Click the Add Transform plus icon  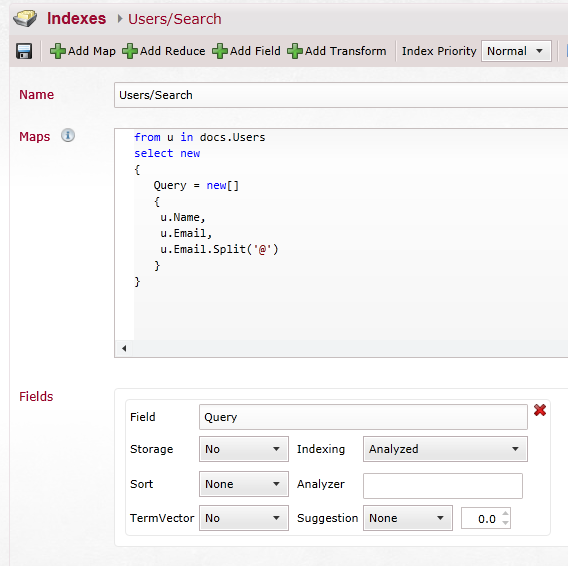click(295, 51)
